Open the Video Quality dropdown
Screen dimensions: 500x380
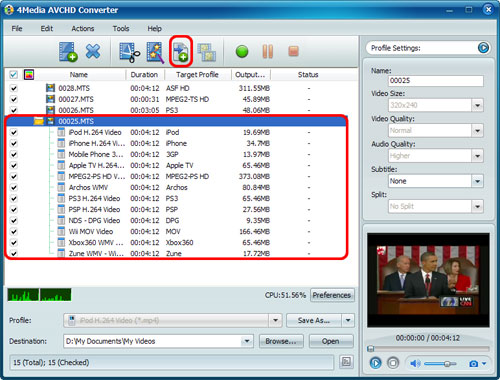(x=477, y=130)
